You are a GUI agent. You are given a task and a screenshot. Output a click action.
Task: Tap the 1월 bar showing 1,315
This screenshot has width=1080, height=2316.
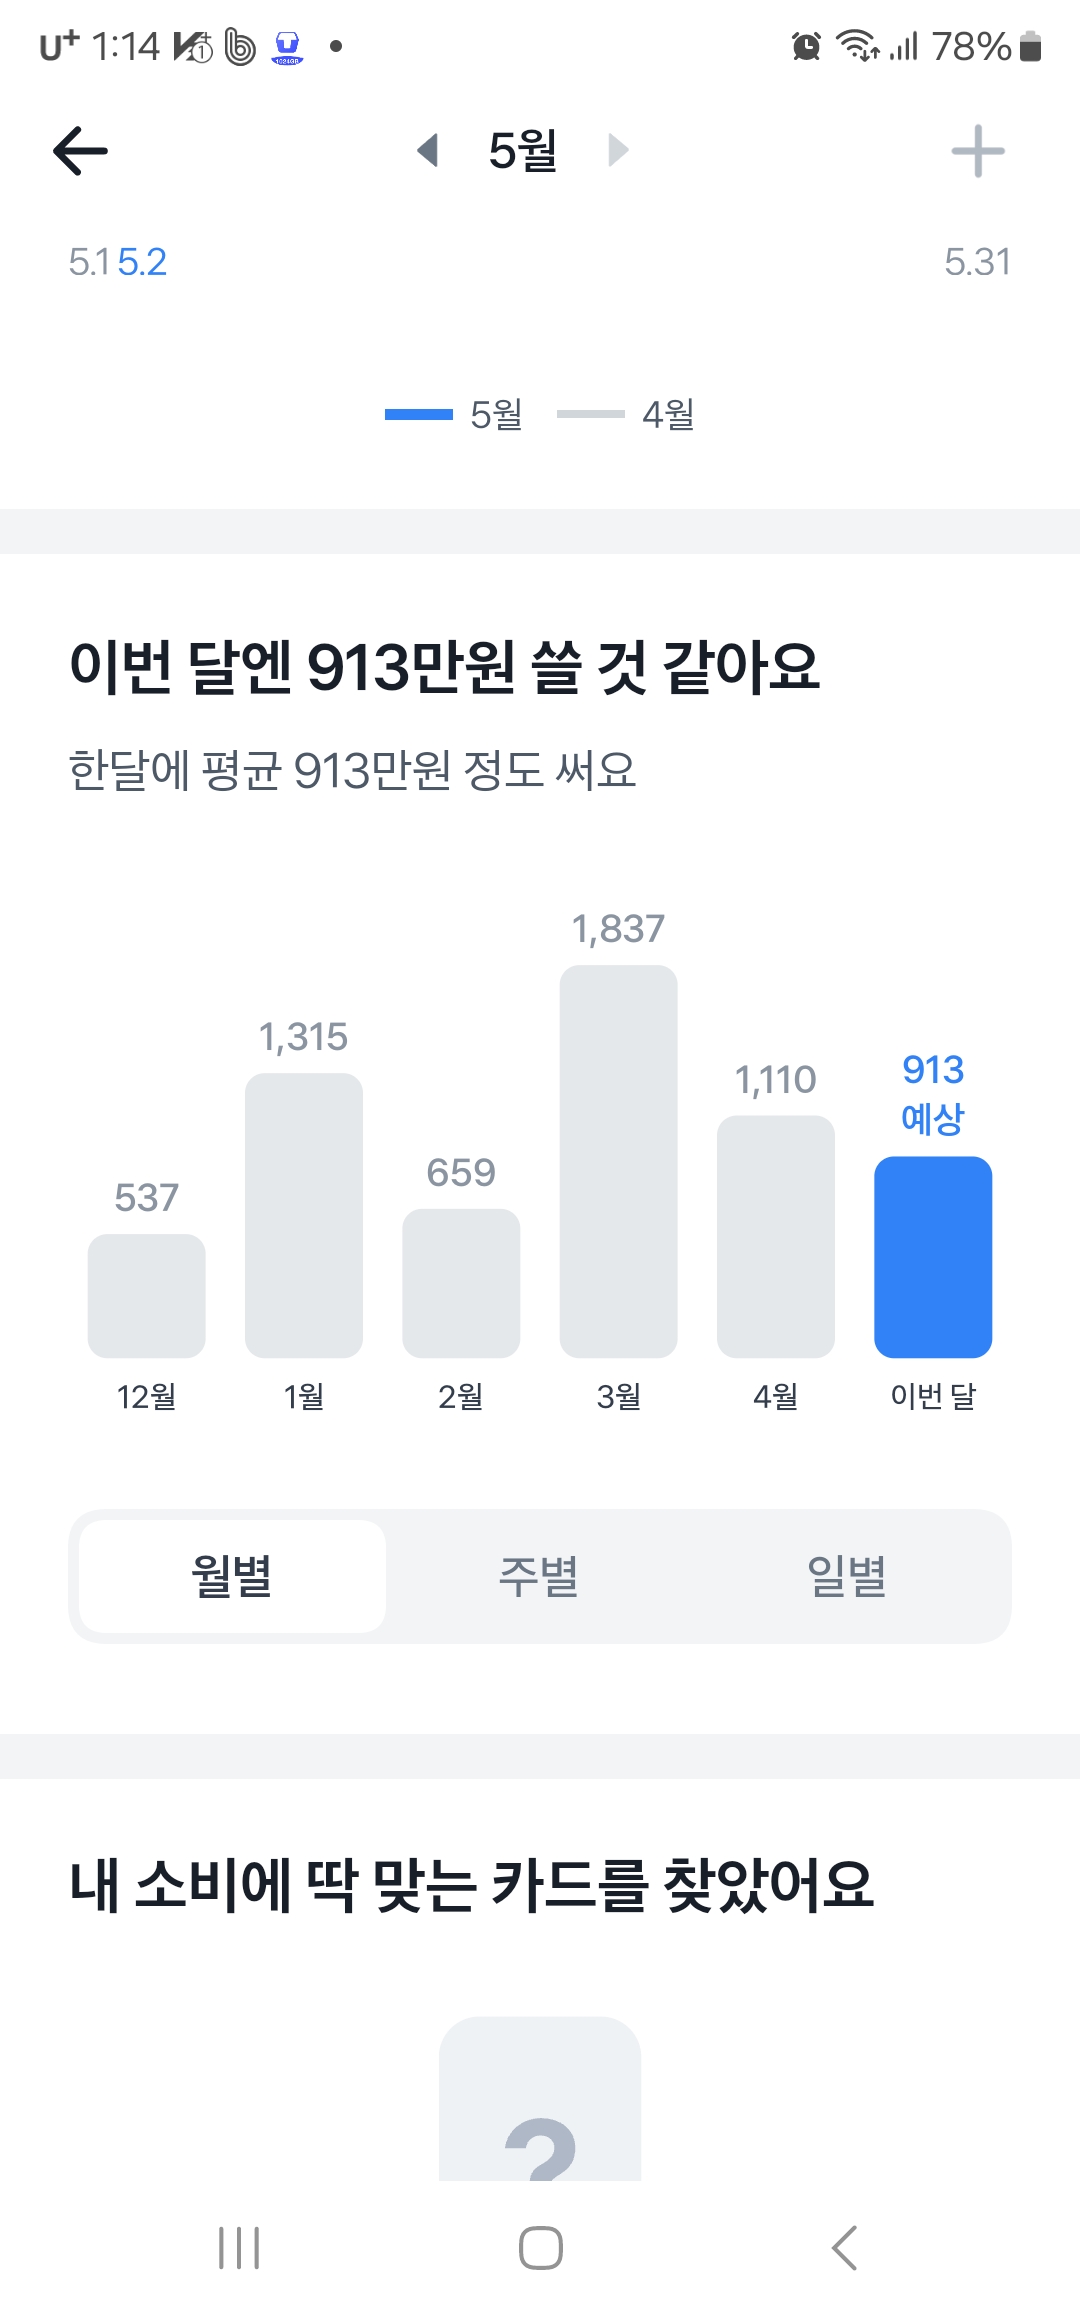coord(304,1215)
